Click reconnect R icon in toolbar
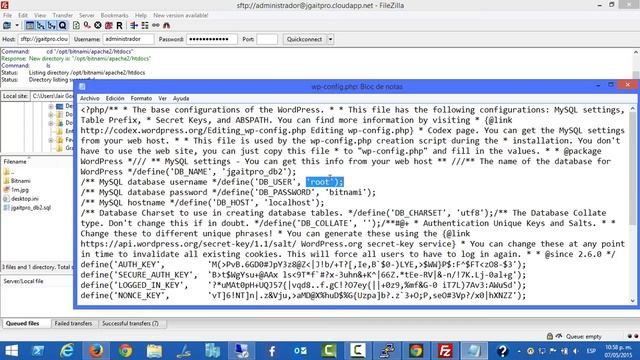The width and height of the screenshot is (640, 360). point(119,25)
